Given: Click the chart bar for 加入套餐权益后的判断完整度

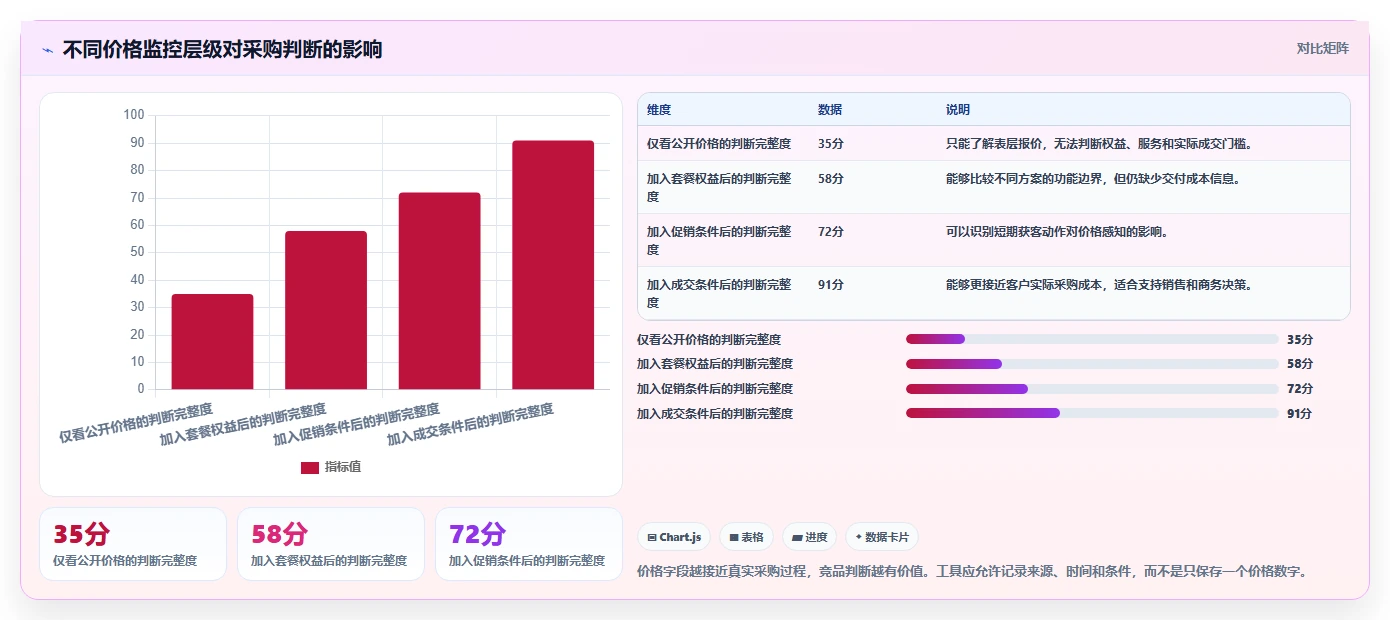Looking at the screenshot, I should [326, 310].
